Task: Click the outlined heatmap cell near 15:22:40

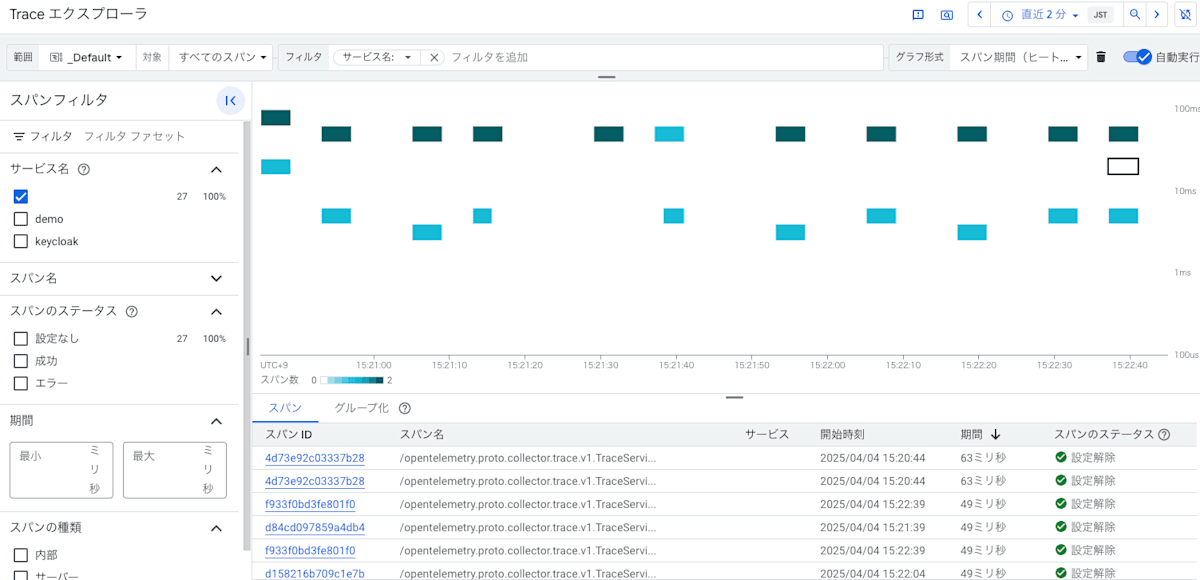Action: (1123, 166)
